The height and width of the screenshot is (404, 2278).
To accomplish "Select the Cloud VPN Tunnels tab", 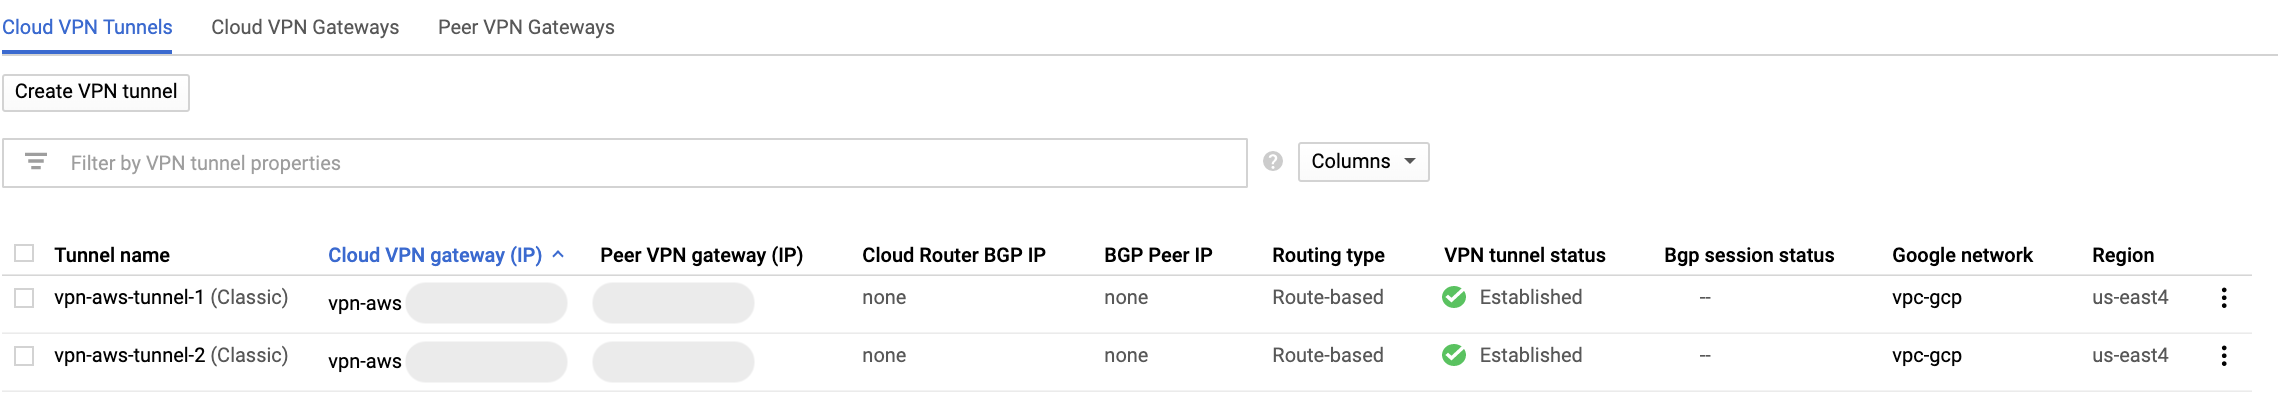I will pyautogui.click(x=87, y=28).
